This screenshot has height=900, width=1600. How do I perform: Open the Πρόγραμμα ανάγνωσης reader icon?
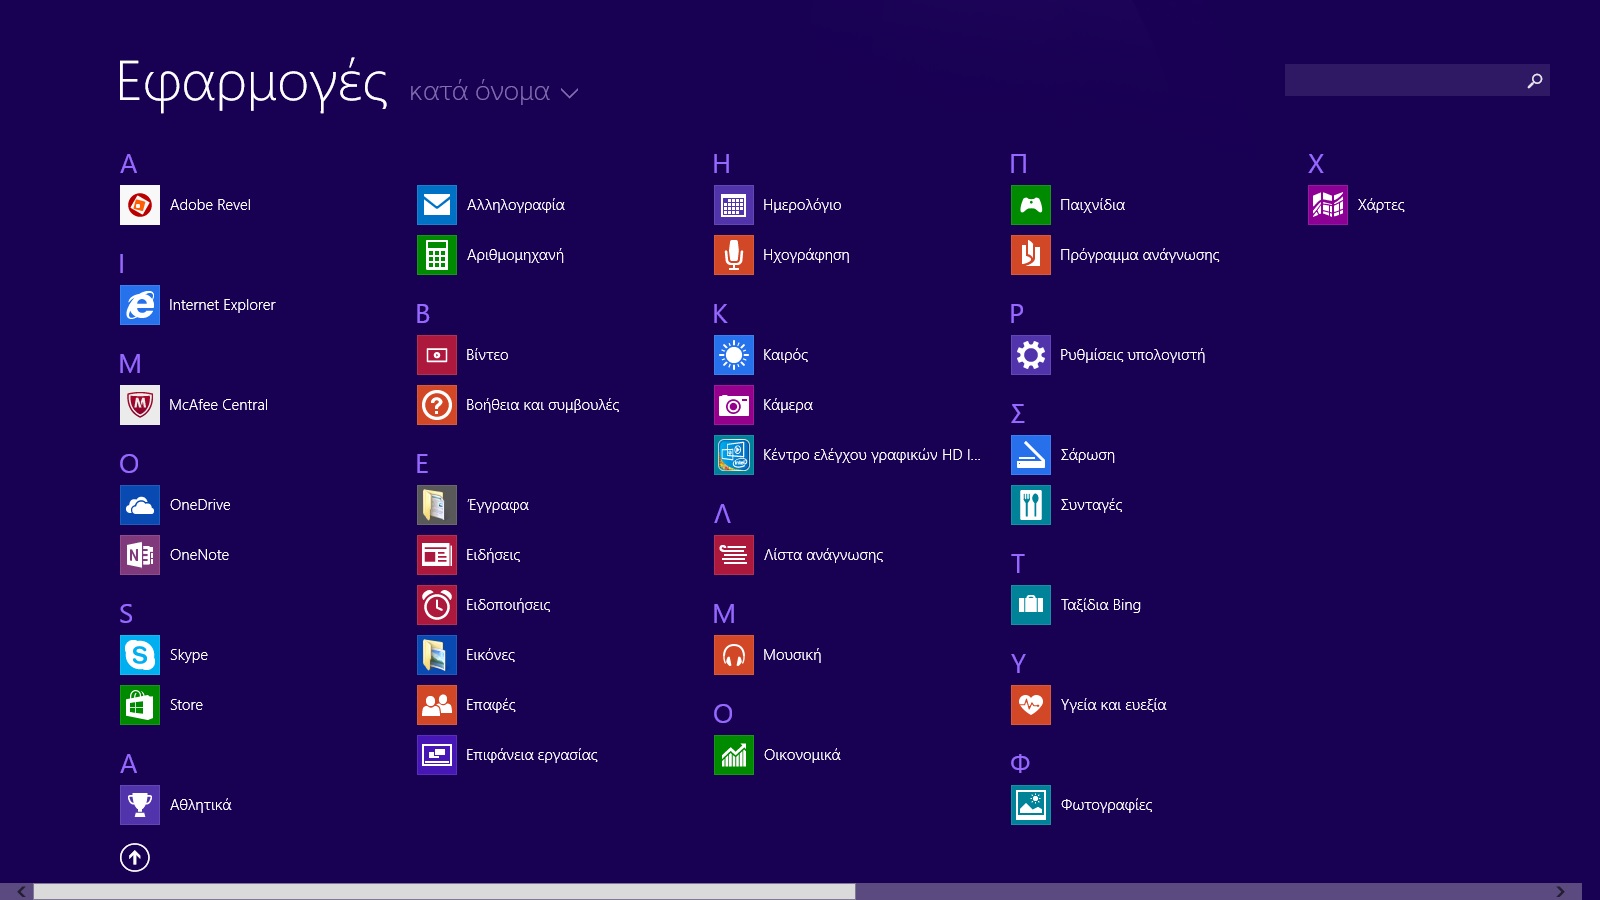pyautogui.click(x=1031, y=255)
